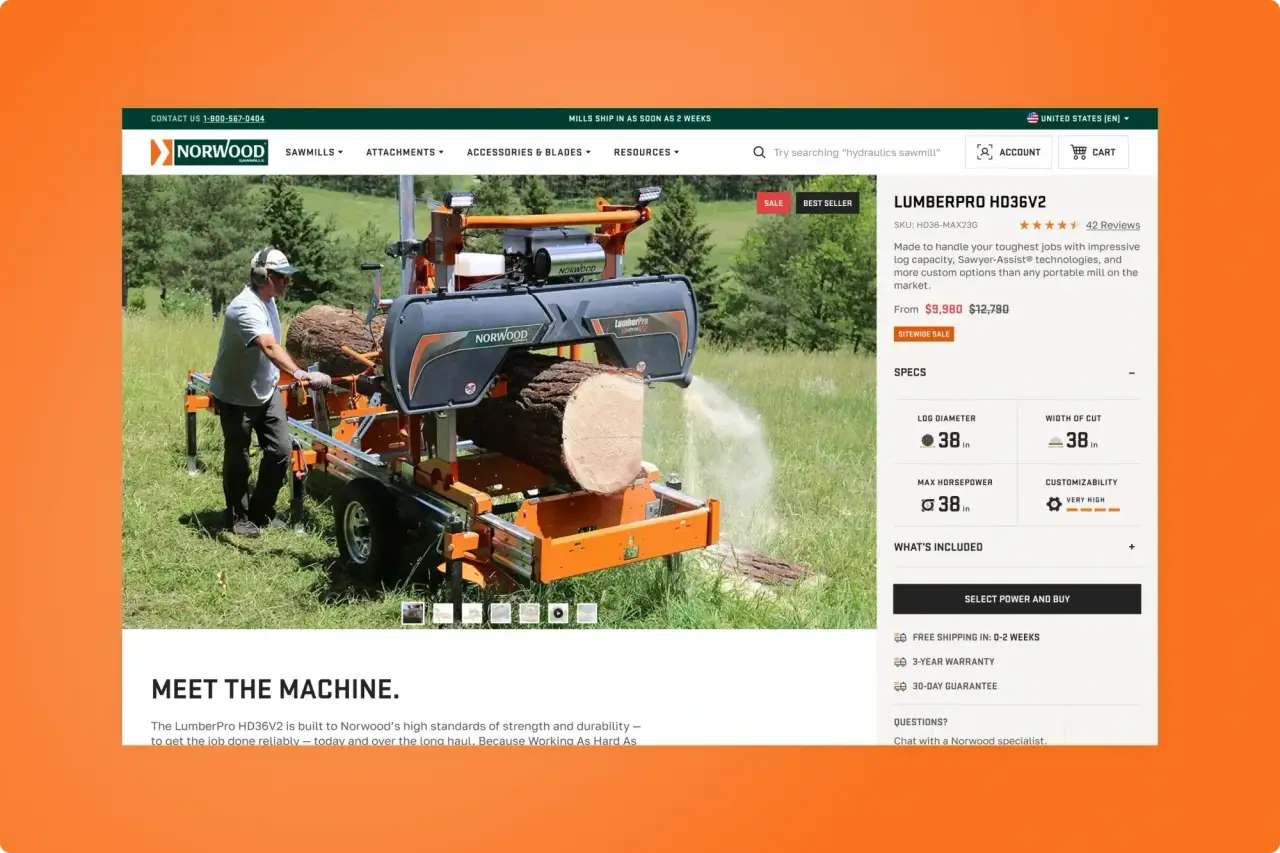Click the crossed-out price '$12,790'
This screenshot has width=1280, height=853.
coord(989,309)
